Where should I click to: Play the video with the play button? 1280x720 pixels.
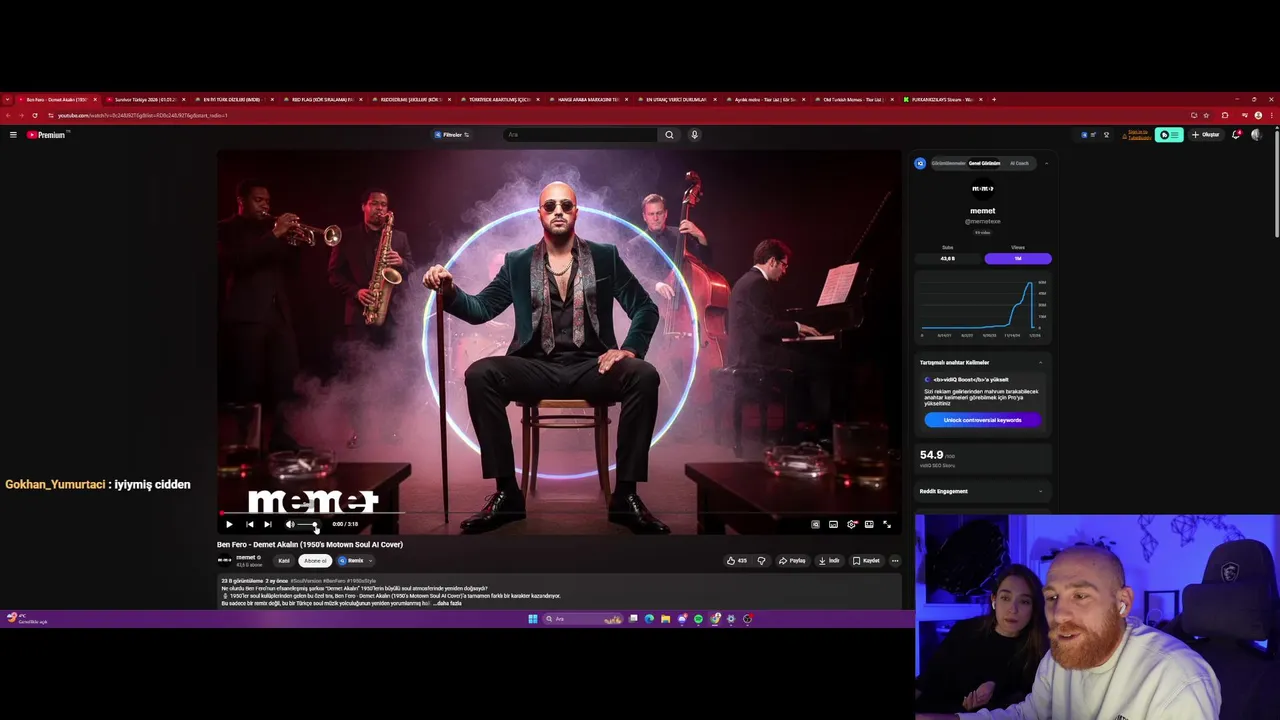[229, 524]
